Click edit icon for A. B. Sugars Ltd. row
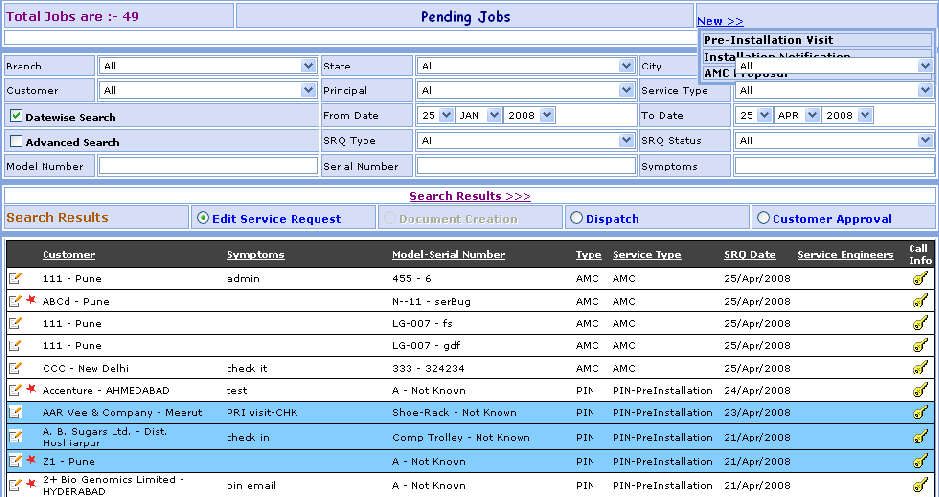This screenshot has width=939, height=497. click(x=15, y=436)
